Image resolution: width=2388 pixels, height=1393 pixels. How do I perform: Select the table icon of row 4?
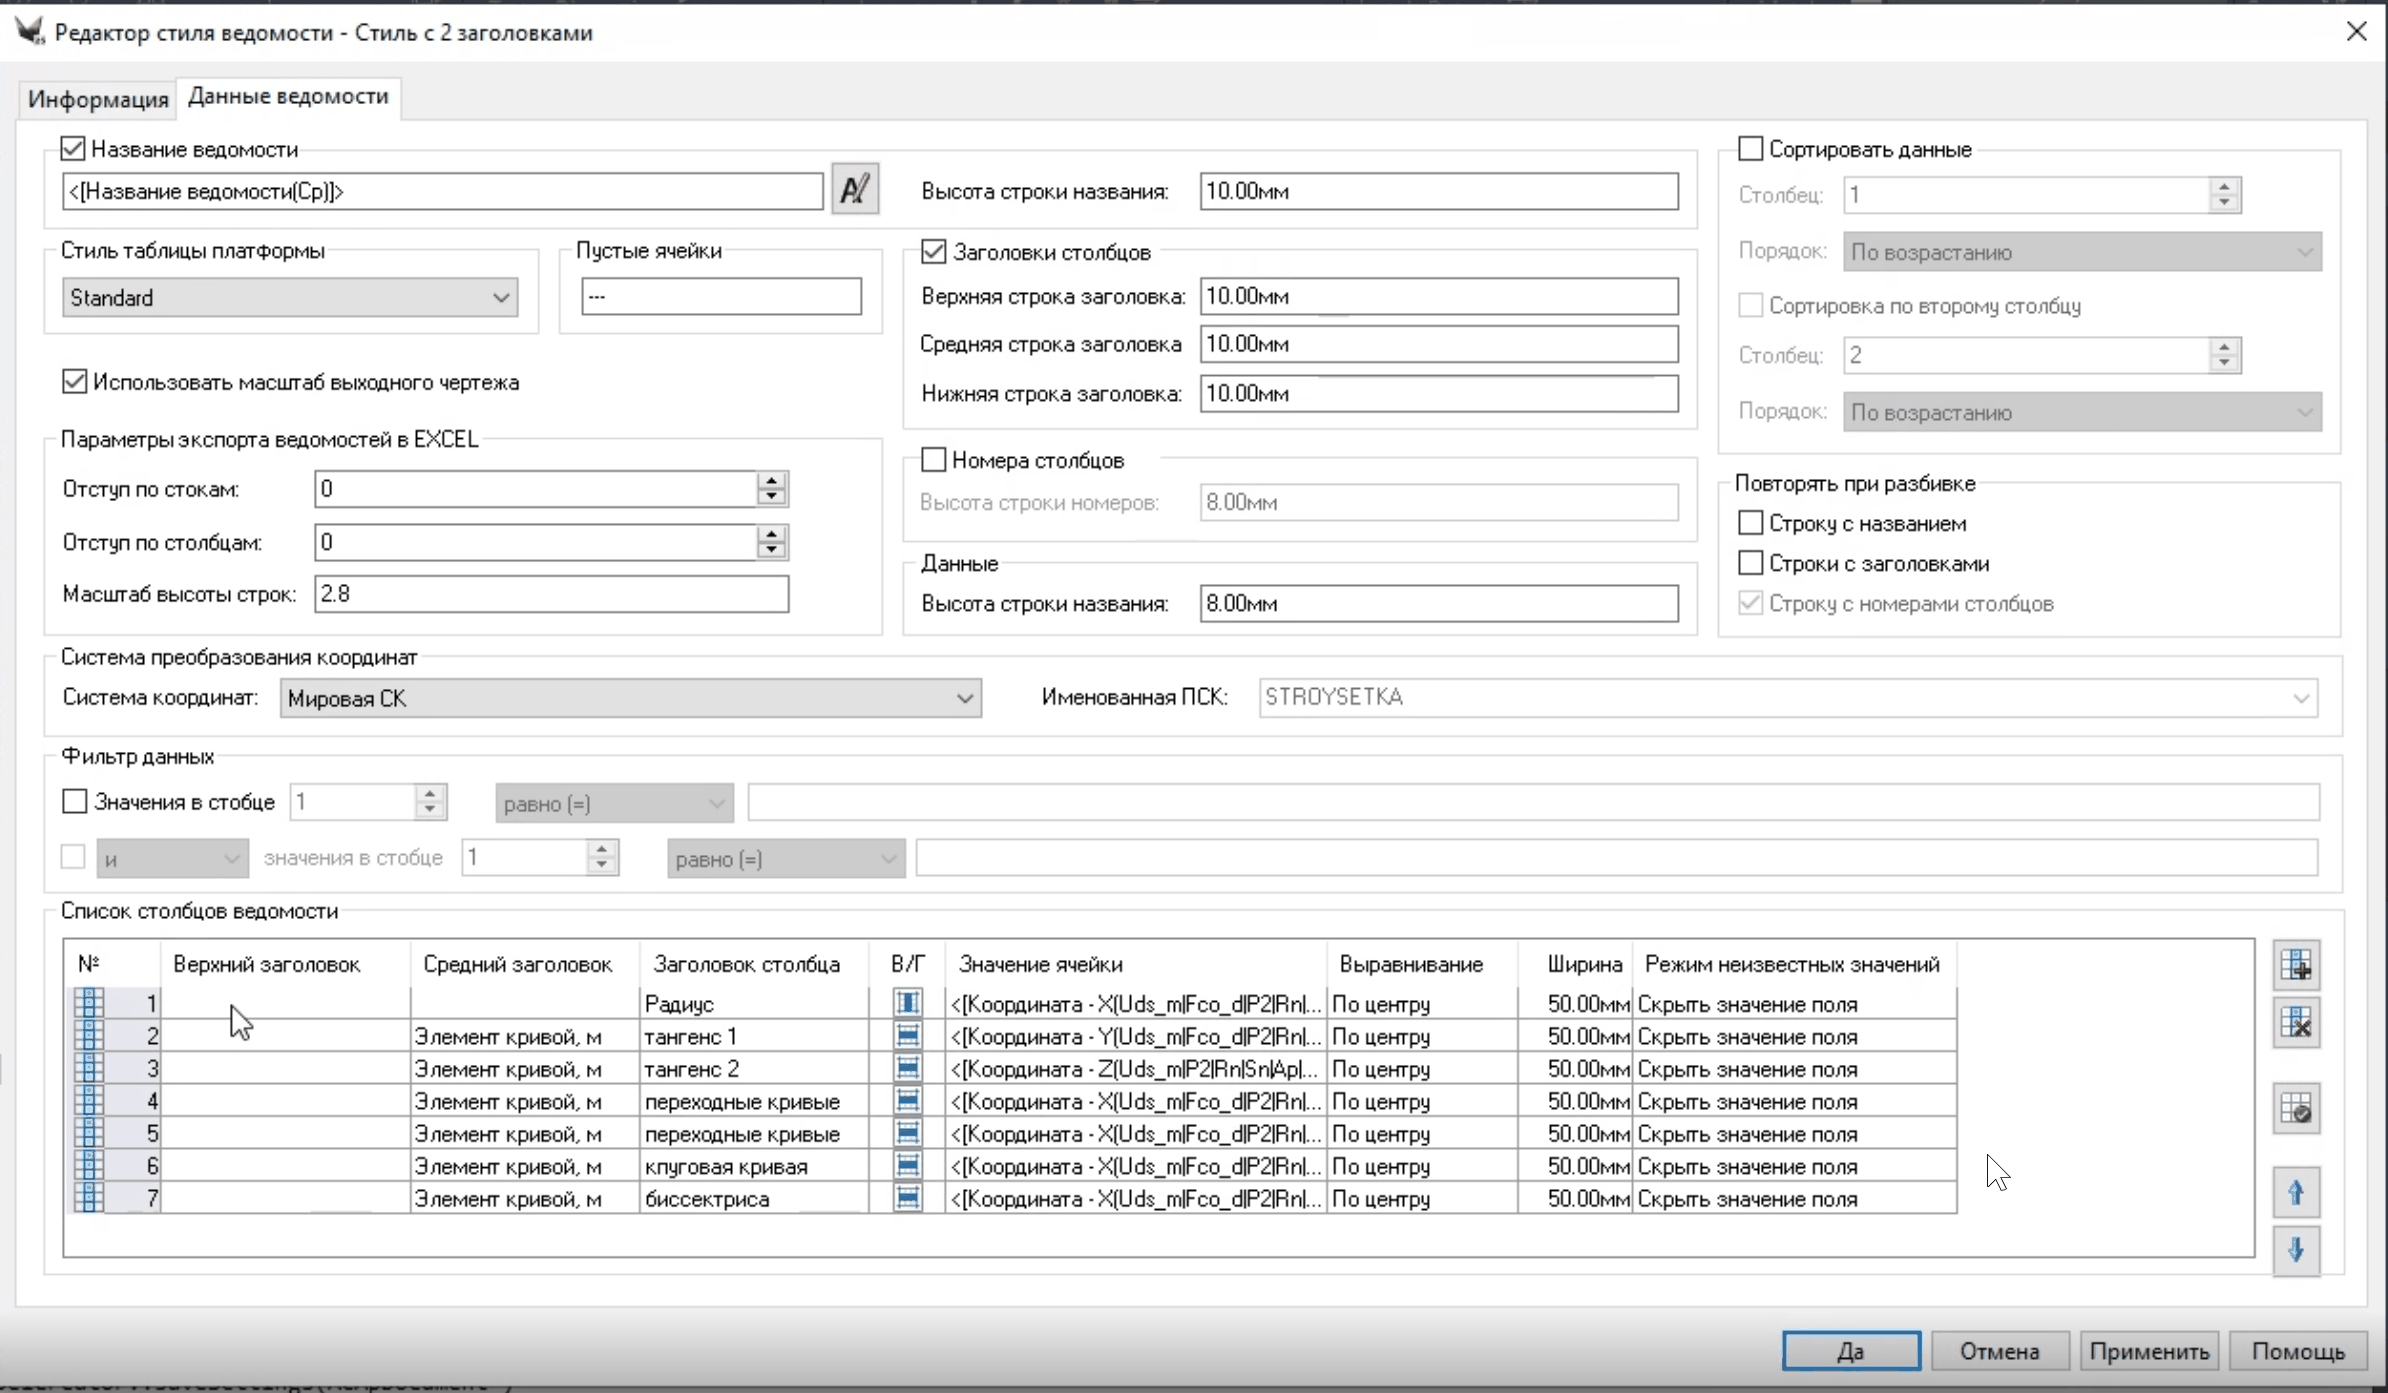[89, 1101]
